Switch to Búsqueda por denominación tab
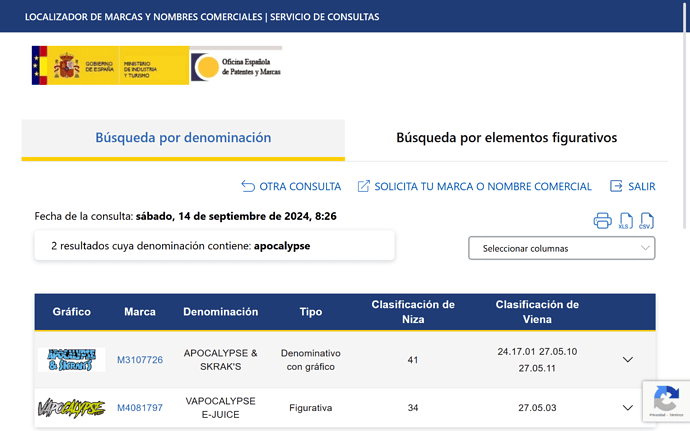This screenshot has height=431, width=690. click(x=183, y=138)
